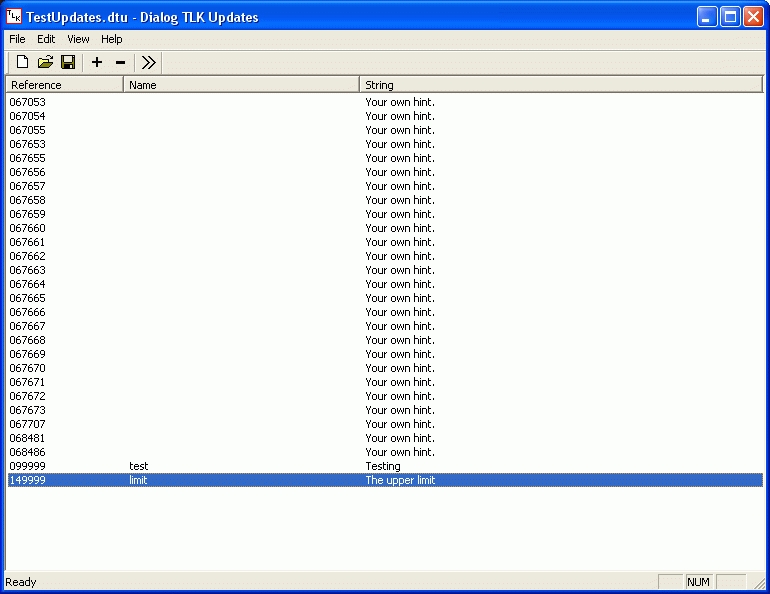This screenshot has height=594, width=770.
Task: Click the Open folder toolbar icon
Action: point(45,63)
